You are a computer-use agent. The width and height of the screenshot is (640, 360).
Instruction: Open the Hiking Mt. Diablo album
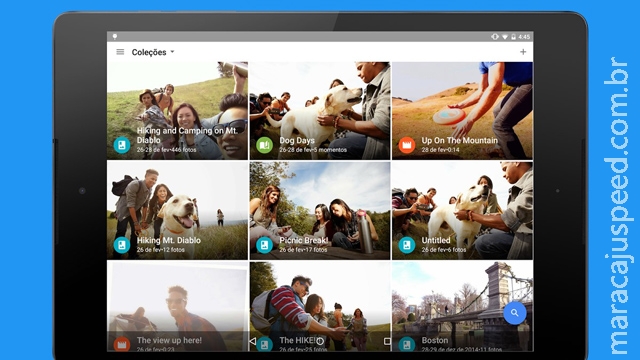(x=177, y=211)
